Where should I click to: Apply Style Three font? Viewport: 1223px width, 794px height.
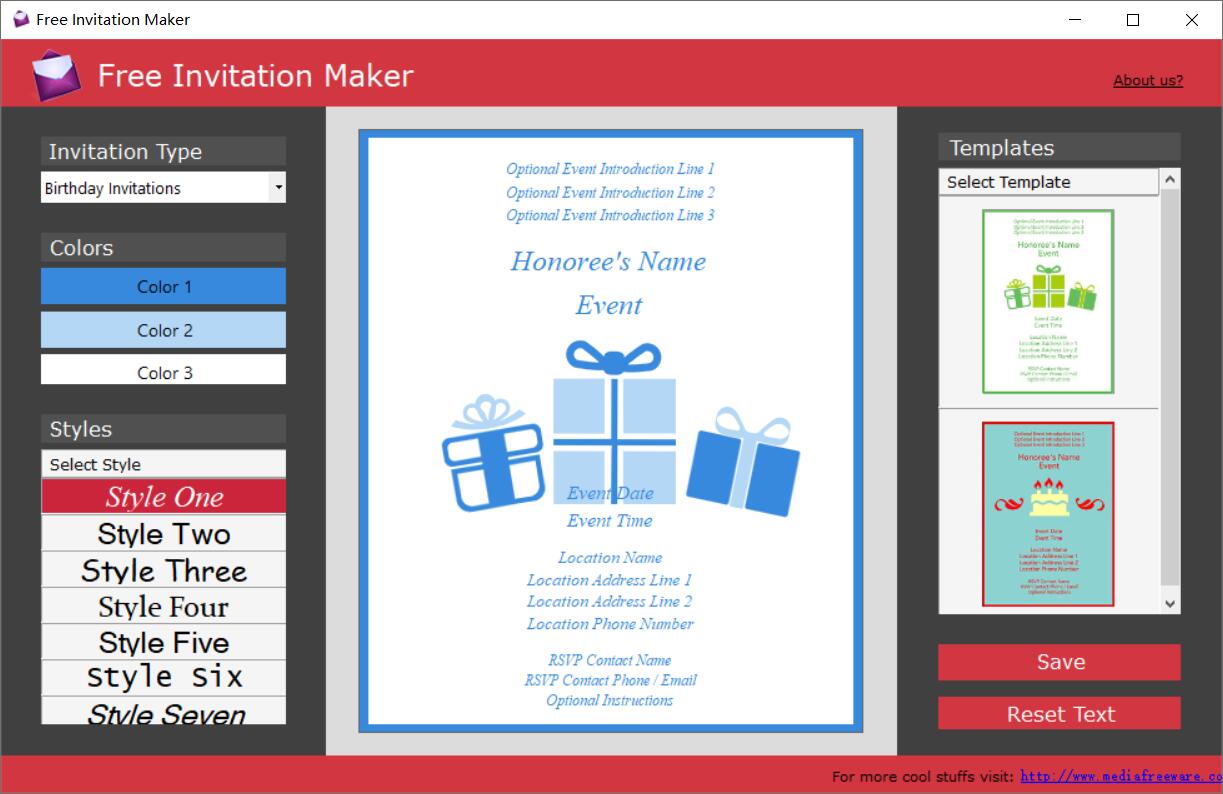tap(163, 570)
